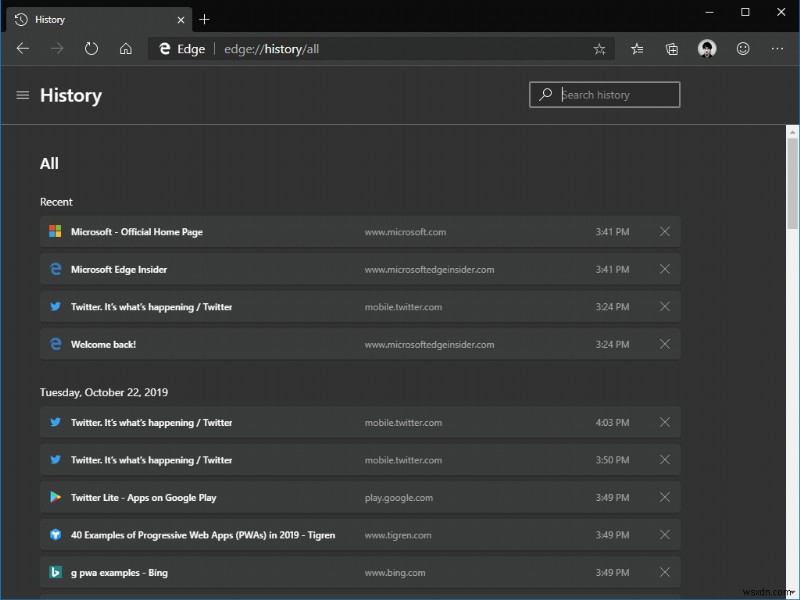Image resolution: width=800 pixels, height=600 pixels.
Task: Open the Collections icon on toolbar
Action: click(671, 48)
